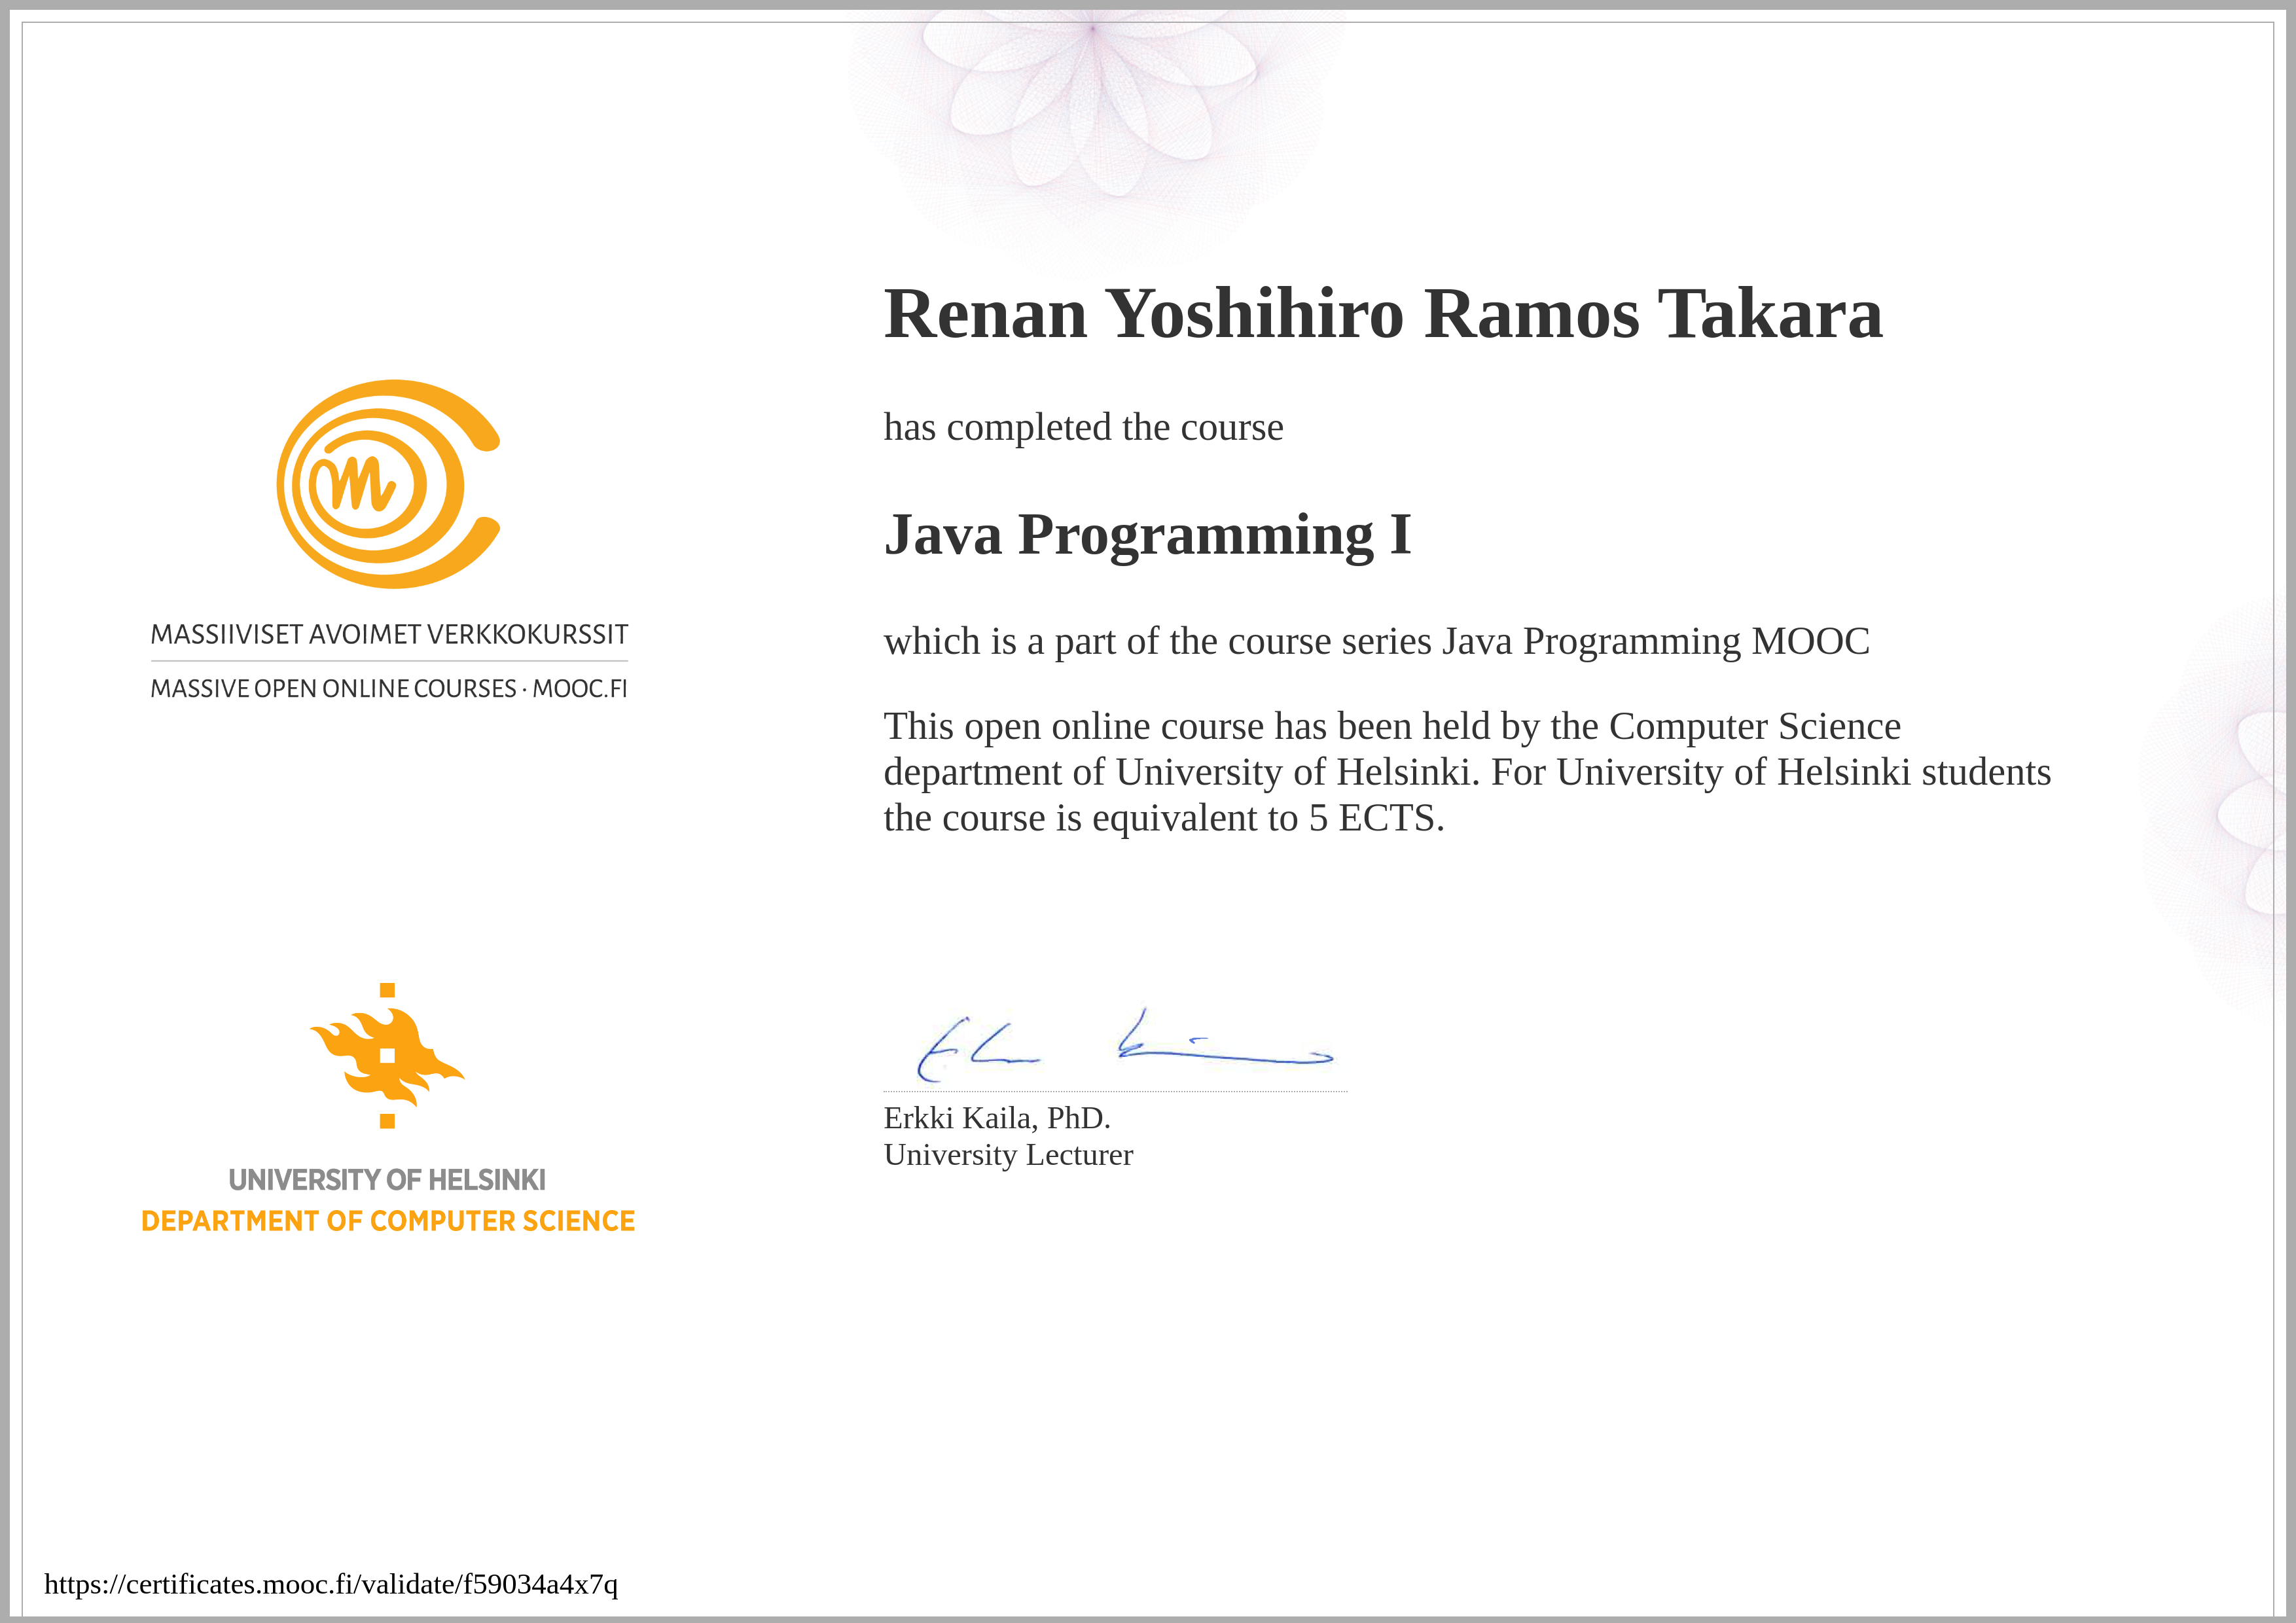Click 'MASSIIVISET AVOIMET VERKKOKURSSIT' text
This screenshot has width=2296, height=1623.
tap(389, 635)
